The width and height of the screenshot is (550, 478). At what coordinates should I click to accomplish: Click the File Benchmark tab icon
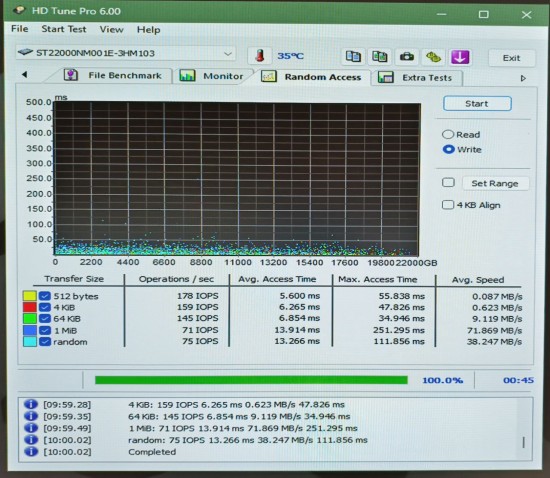(x=71, y=75)
